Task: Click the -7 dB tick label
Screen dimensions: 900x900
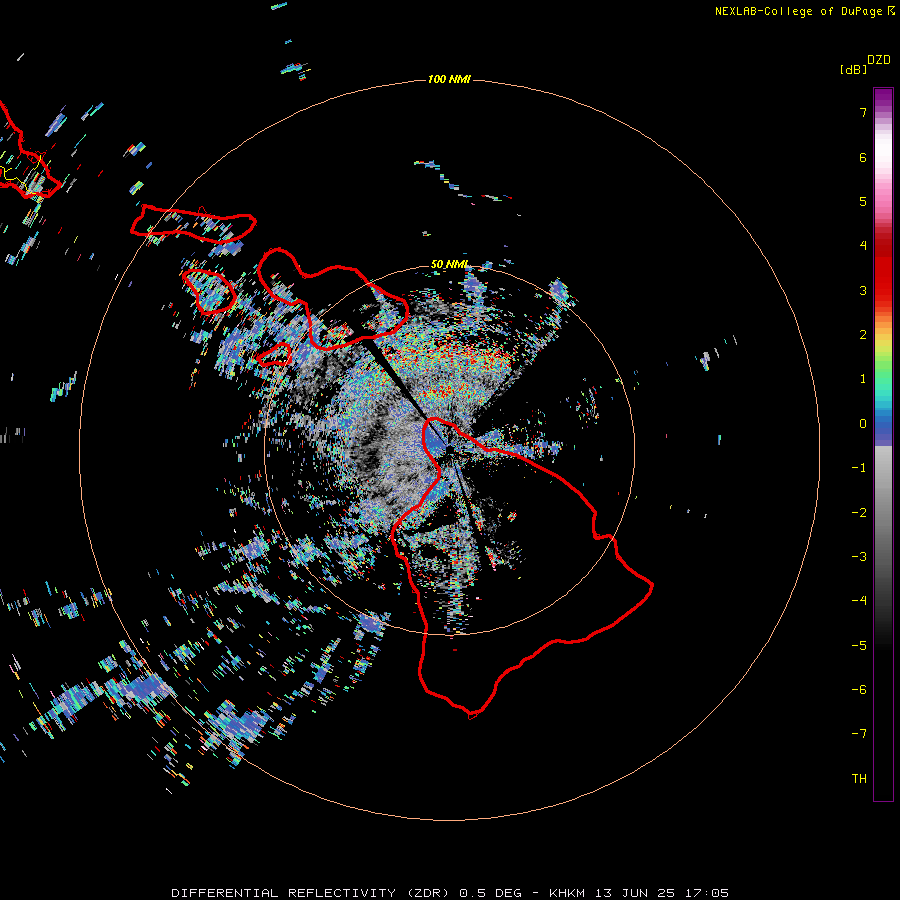Action: click(859, 734)
